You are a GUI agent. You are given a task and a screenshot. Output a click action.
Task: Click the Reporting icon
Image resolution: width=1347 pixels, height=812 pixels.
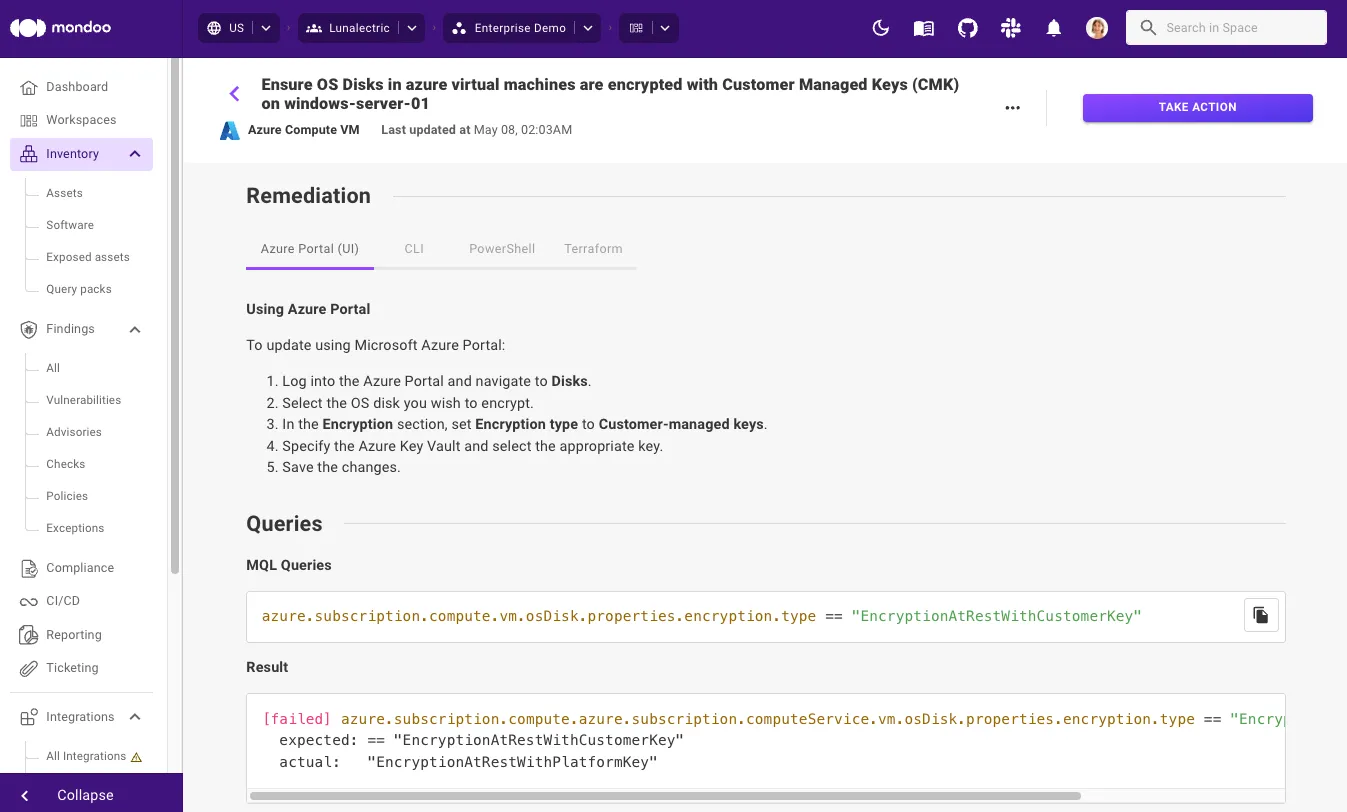(x=29, y=635)
